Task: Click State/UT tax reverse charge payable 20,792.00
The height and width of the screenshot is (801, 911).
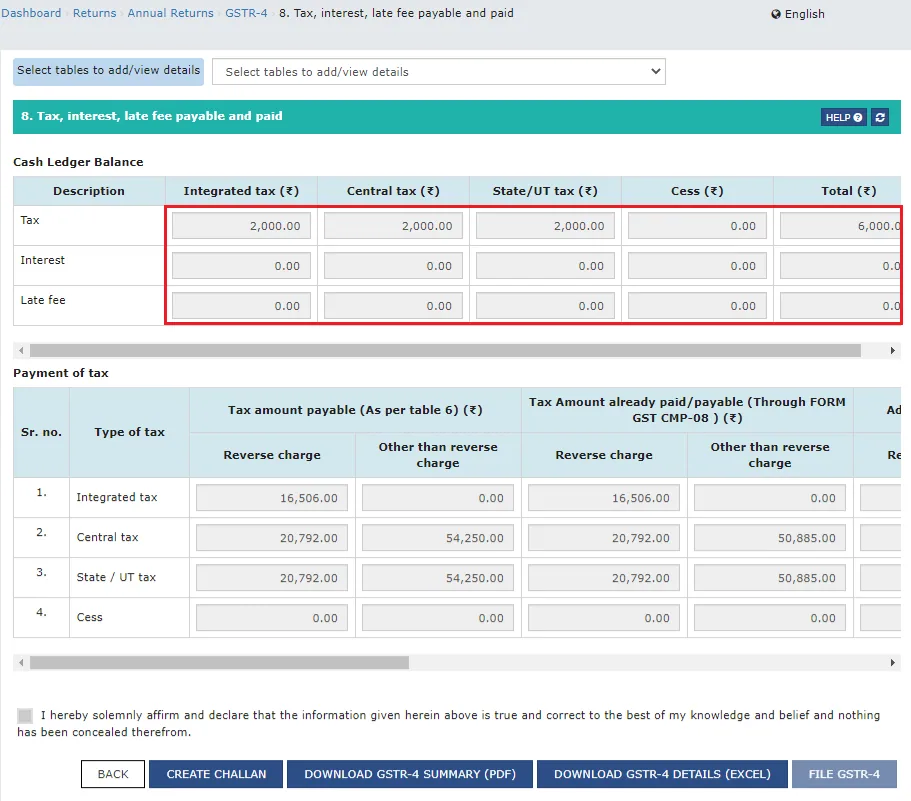Action: [x=272, y=578]
